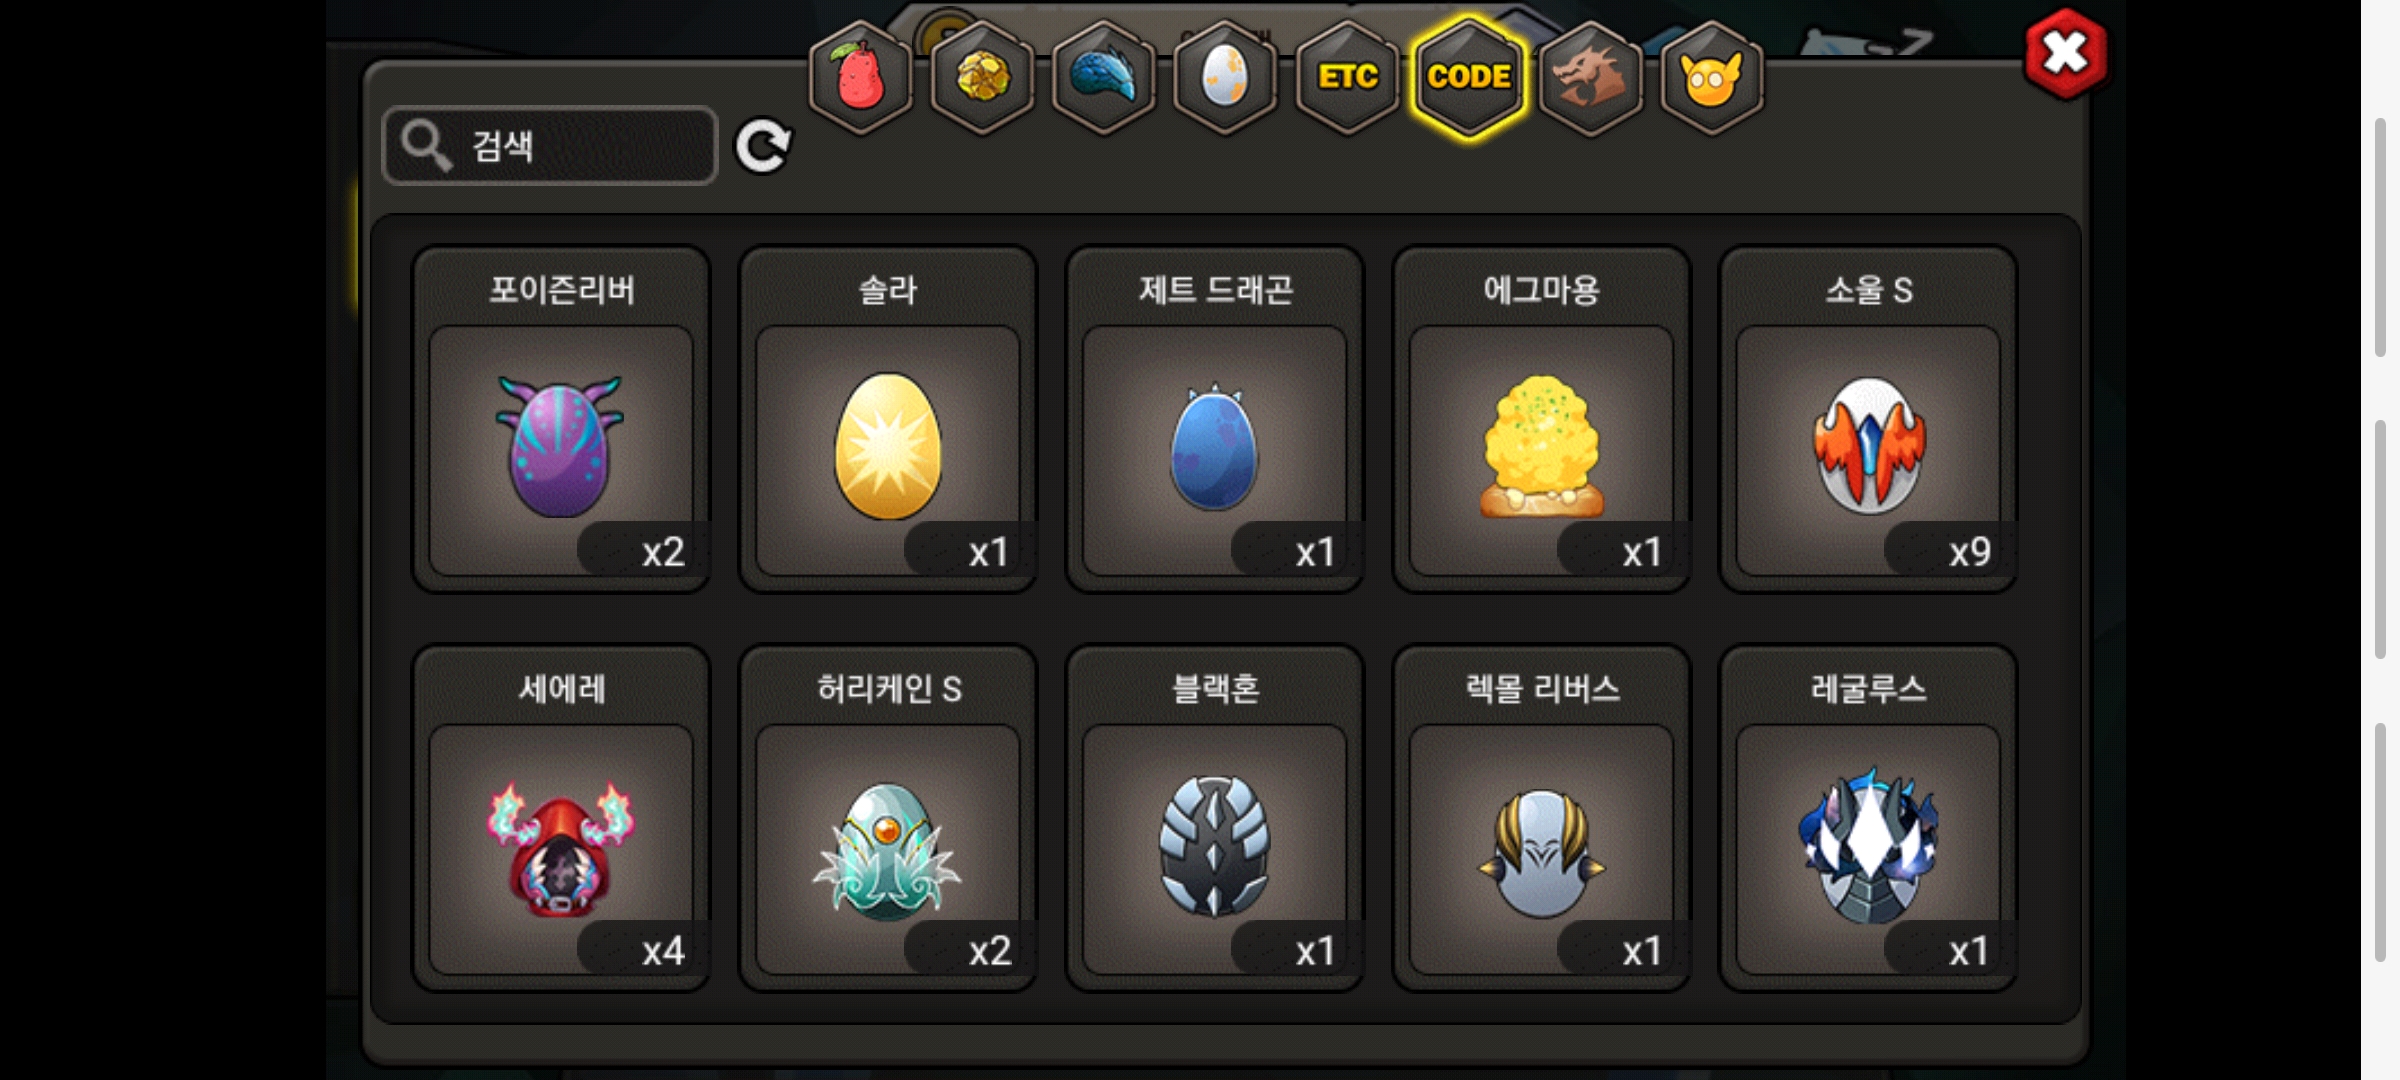
Task: Pick the teal 허리케인 S egg
Action: point(888,818)
